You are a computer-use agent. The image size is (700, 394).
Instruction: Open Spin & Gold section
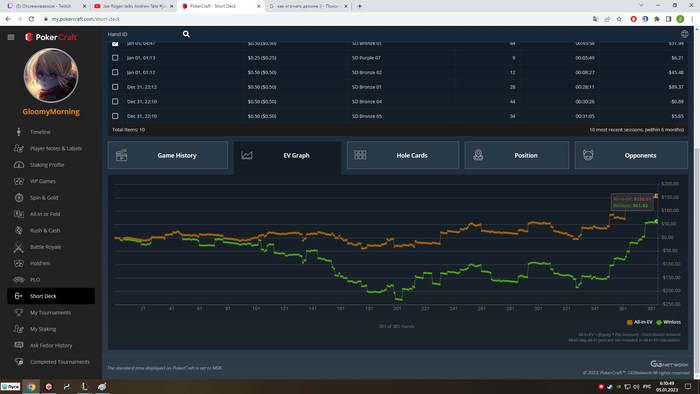[44, 198]
